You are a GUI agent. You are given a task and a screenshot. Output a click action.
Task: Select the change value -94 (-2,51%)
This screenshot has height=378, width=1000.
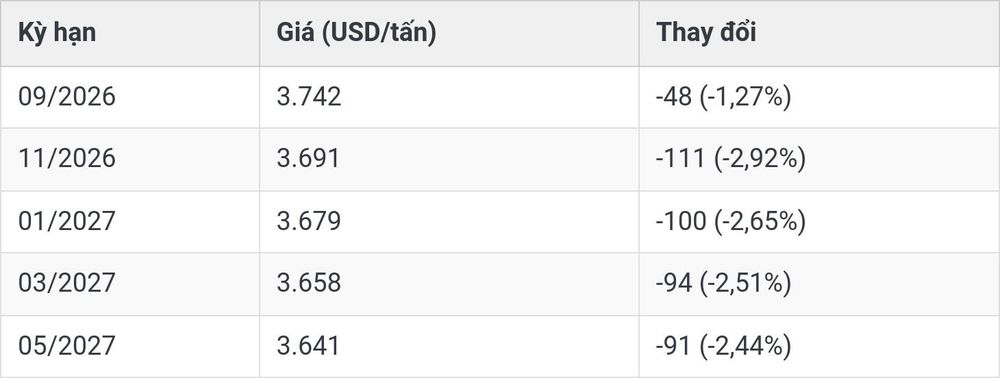[723, 284]
